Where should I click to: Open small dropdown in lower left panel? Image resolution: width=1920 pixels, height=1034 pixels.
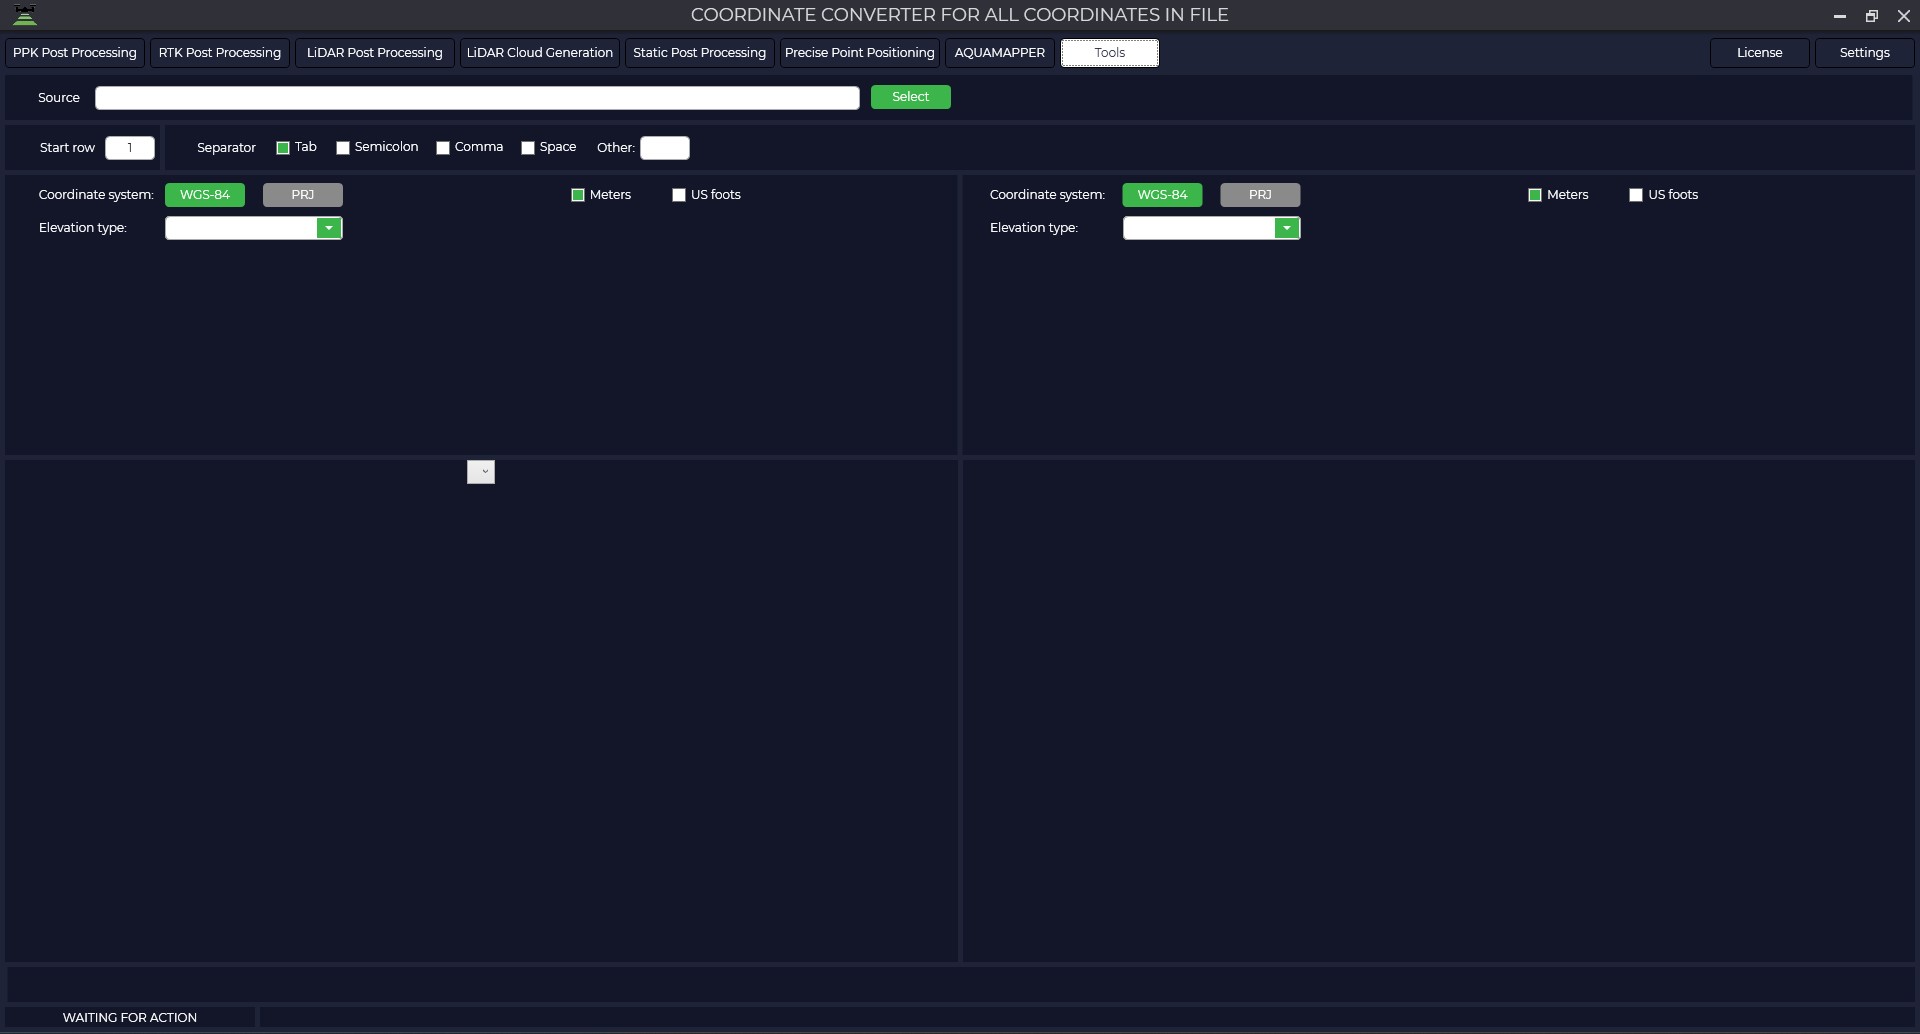481,472
